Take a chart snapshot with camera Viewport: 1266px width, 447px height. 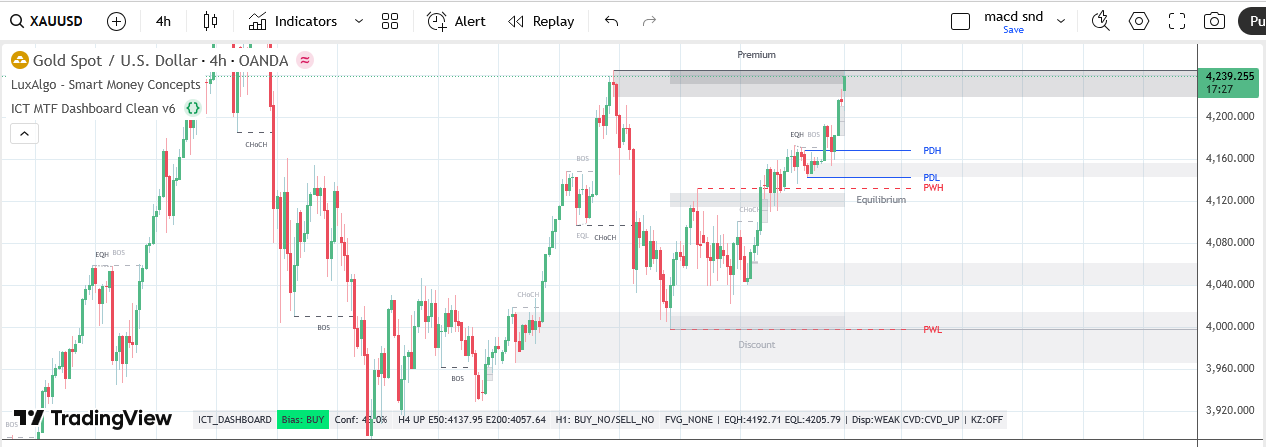pos(1214,21)
